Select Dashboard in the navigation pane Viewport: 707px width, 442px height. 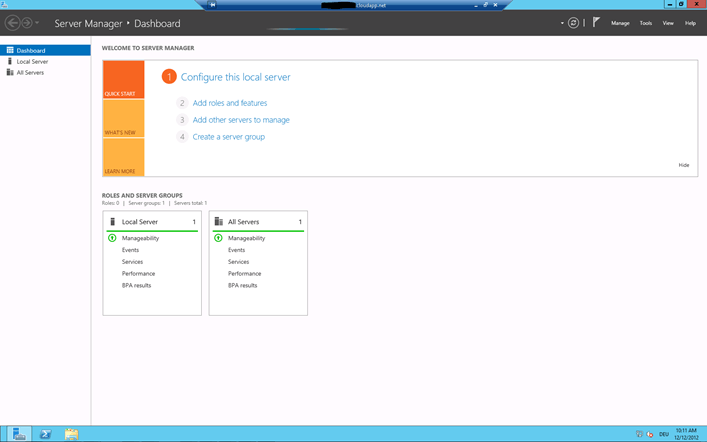coord(45,50)
